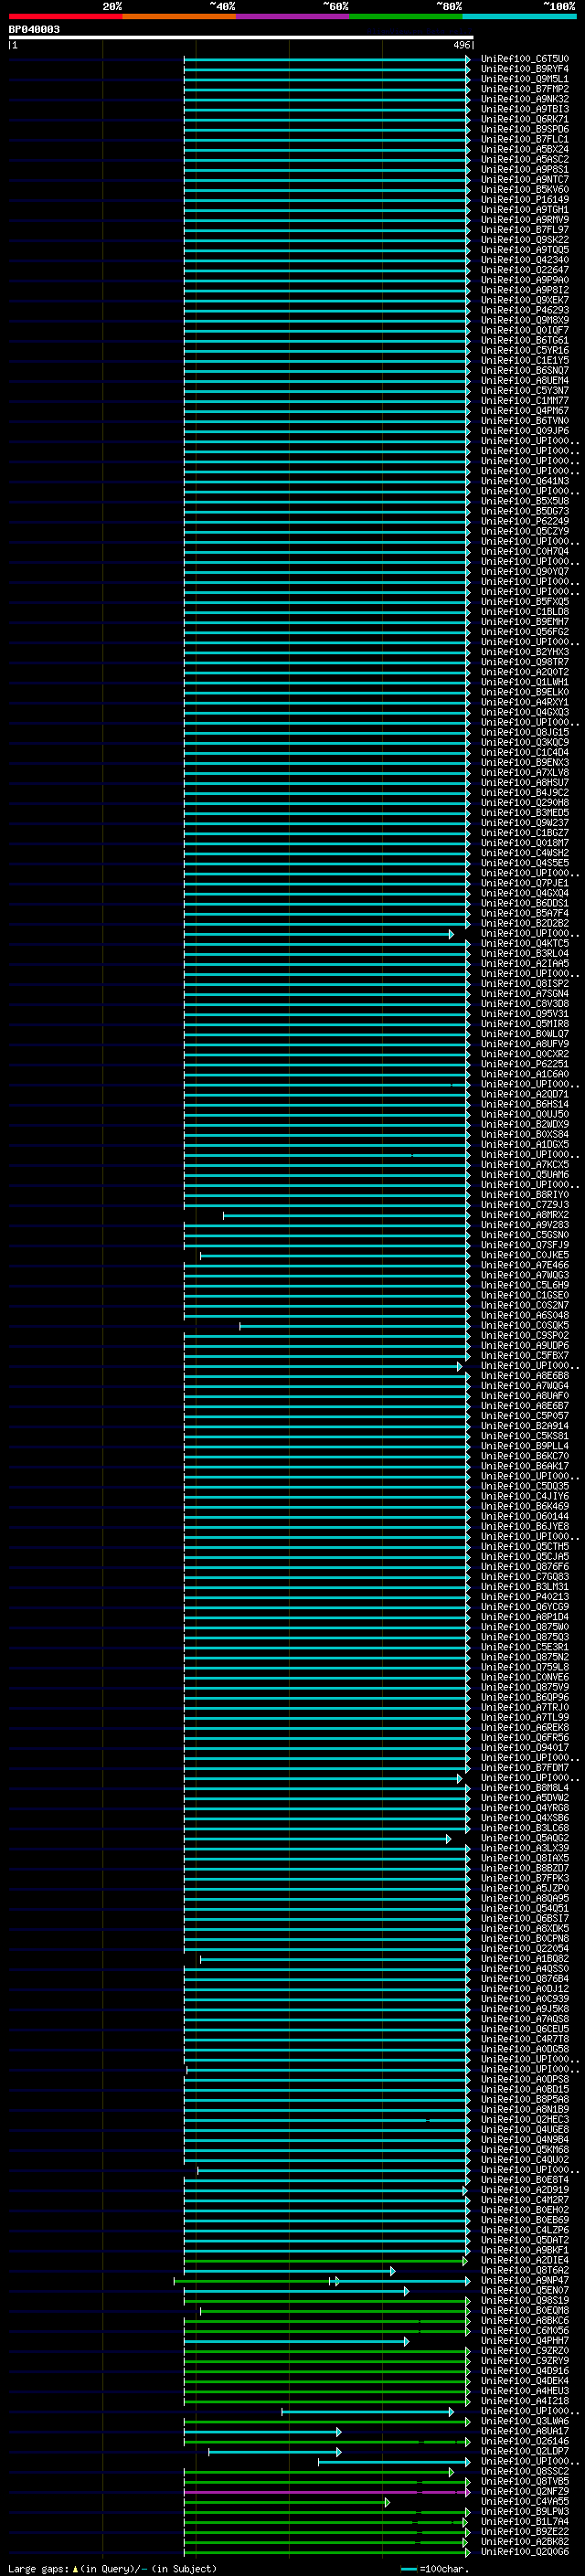585x2576 pixels.
Task: Select hit UniRef100_B9RYF4
Action: 525,69
